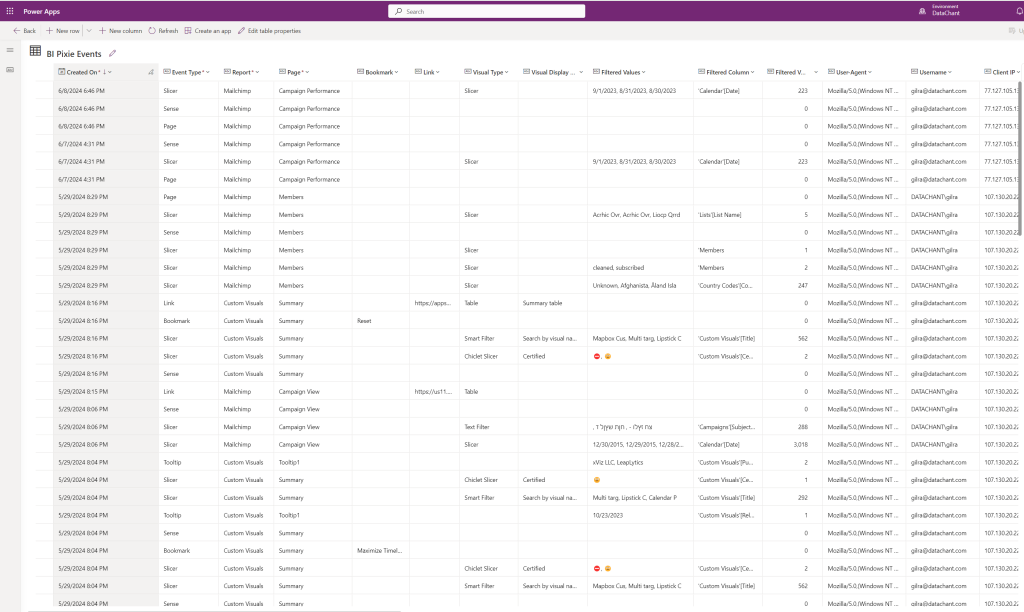Select the first row cell showing Campaign Performance

coord(309,91)
